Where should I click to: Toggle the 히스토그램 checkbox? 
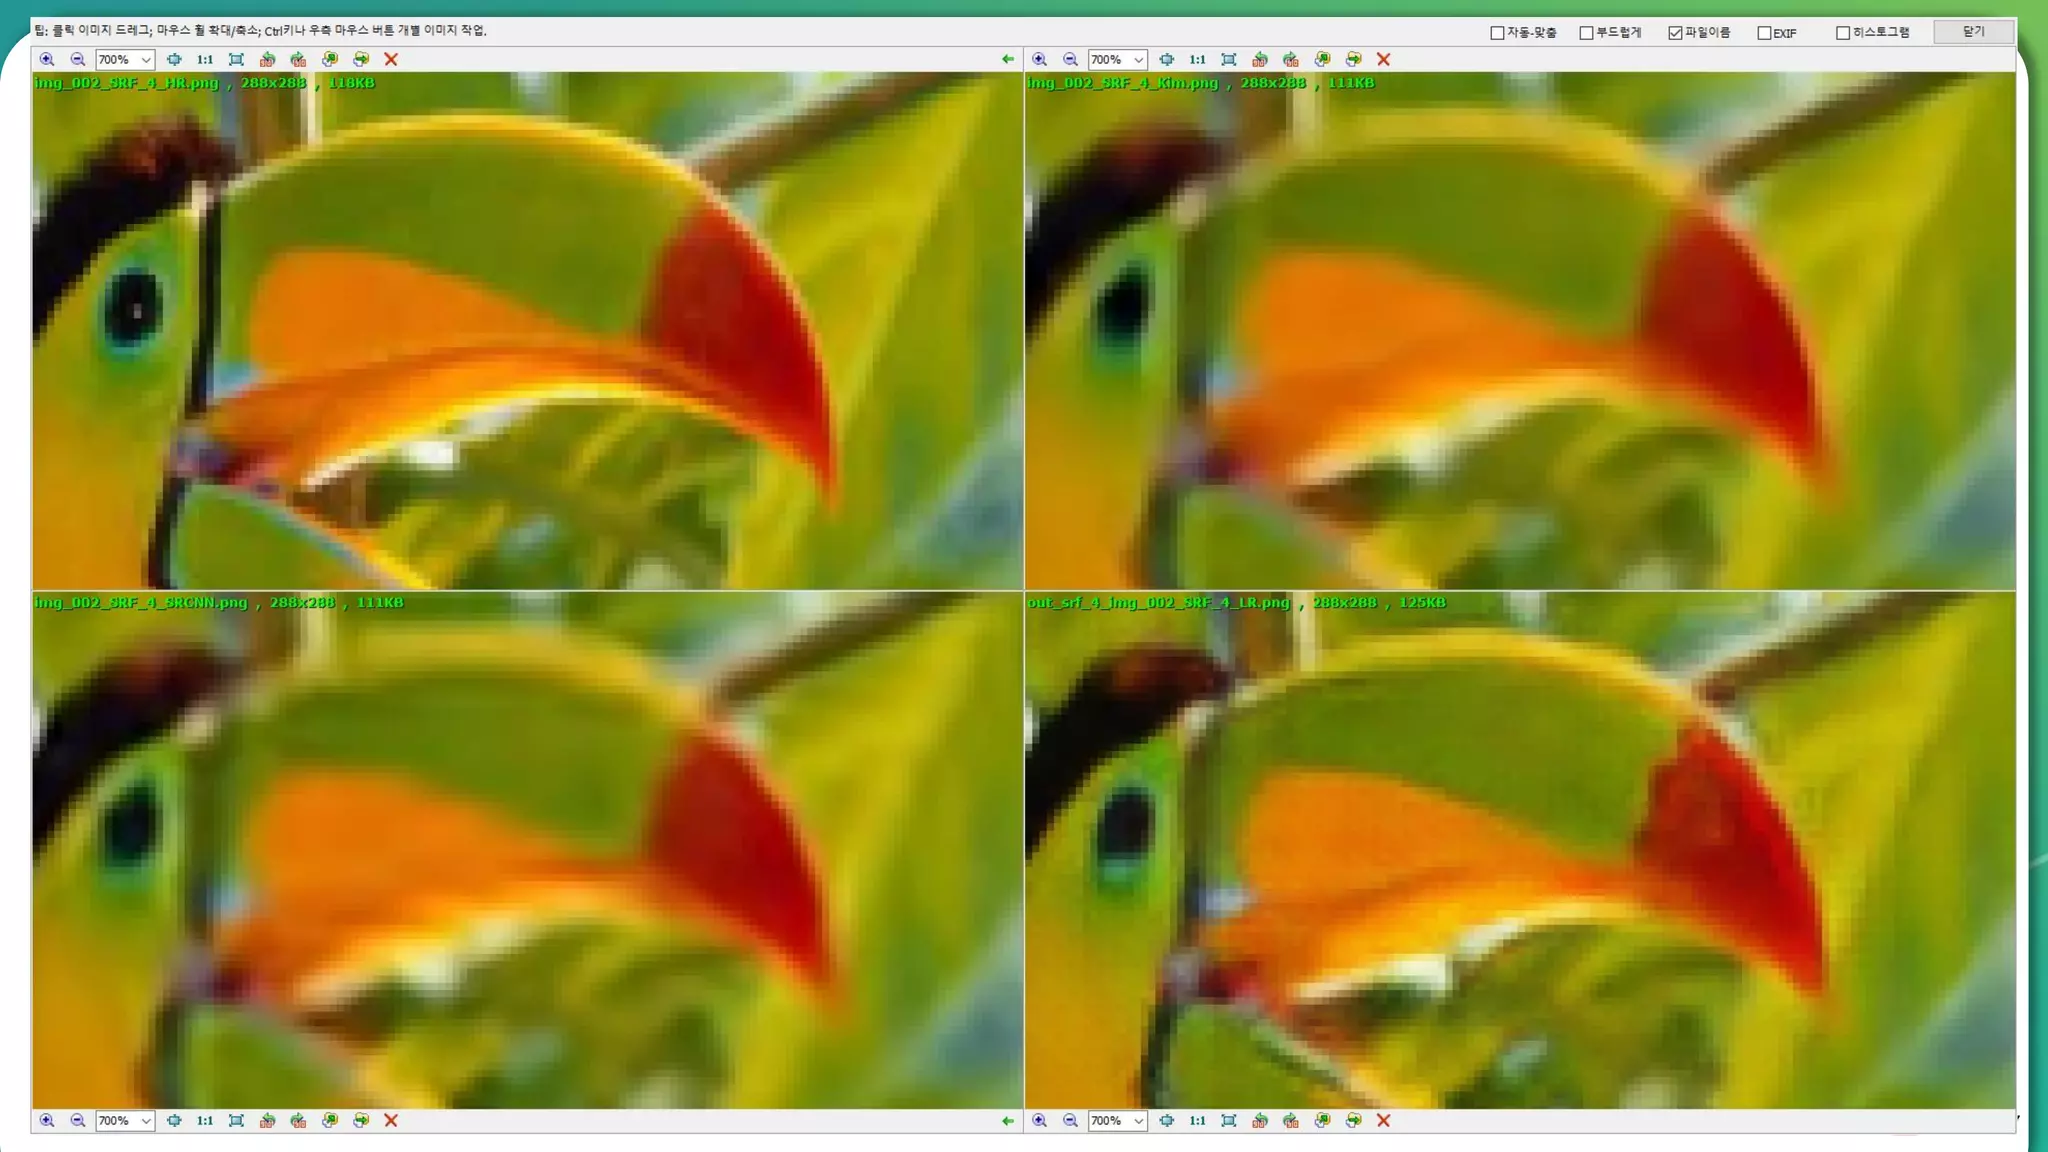pos(1842,33)
